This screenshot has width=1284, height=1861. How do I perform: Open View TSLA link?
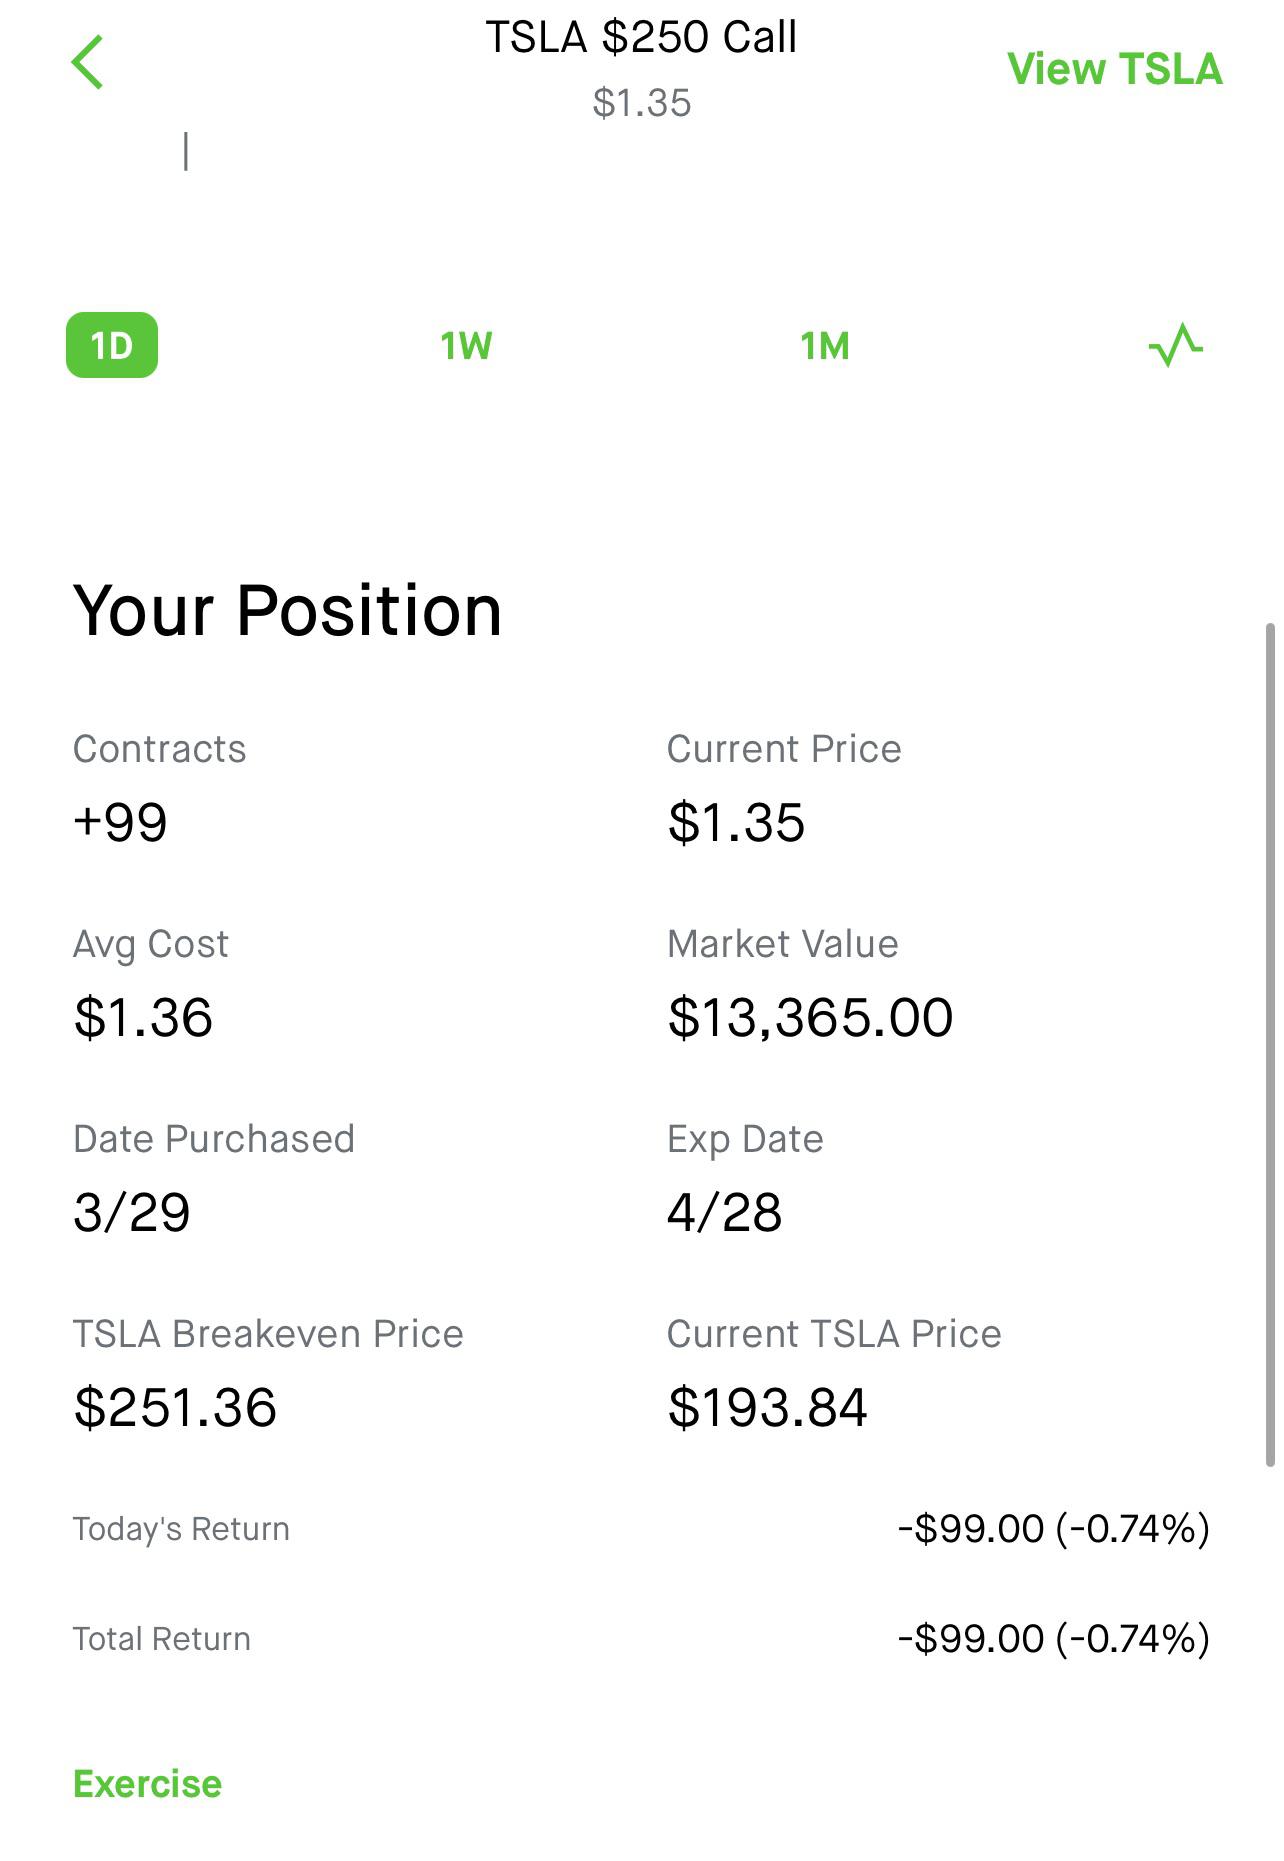coord(1114,69)
